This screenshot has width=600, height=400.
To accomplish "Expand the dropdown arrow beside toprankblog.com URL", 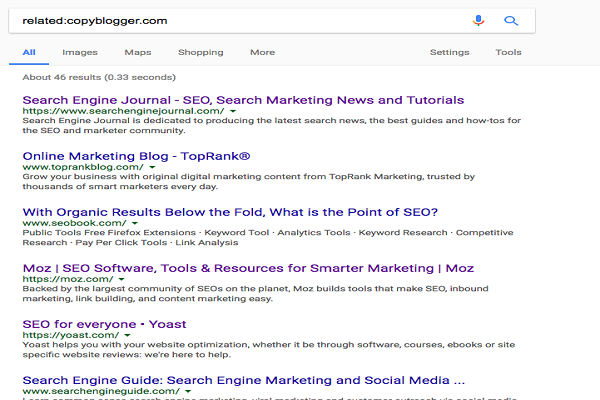I will pos(152,167).
